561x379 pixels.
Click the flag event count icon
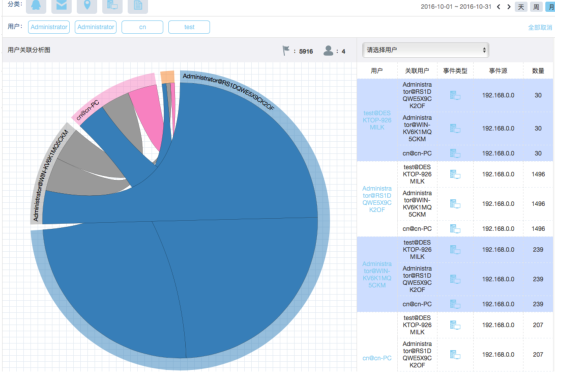pyautogui.click(x=286, y=51)
